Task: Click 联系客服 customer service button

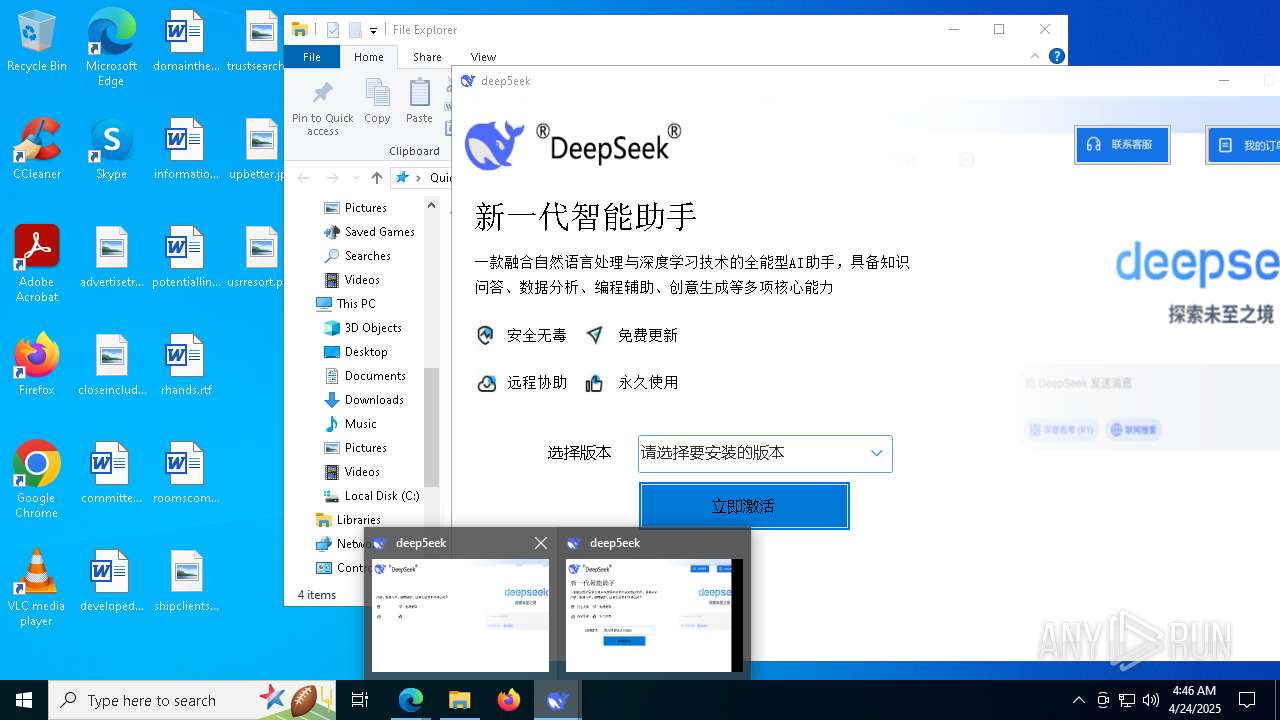Action: pos(1122,145)
